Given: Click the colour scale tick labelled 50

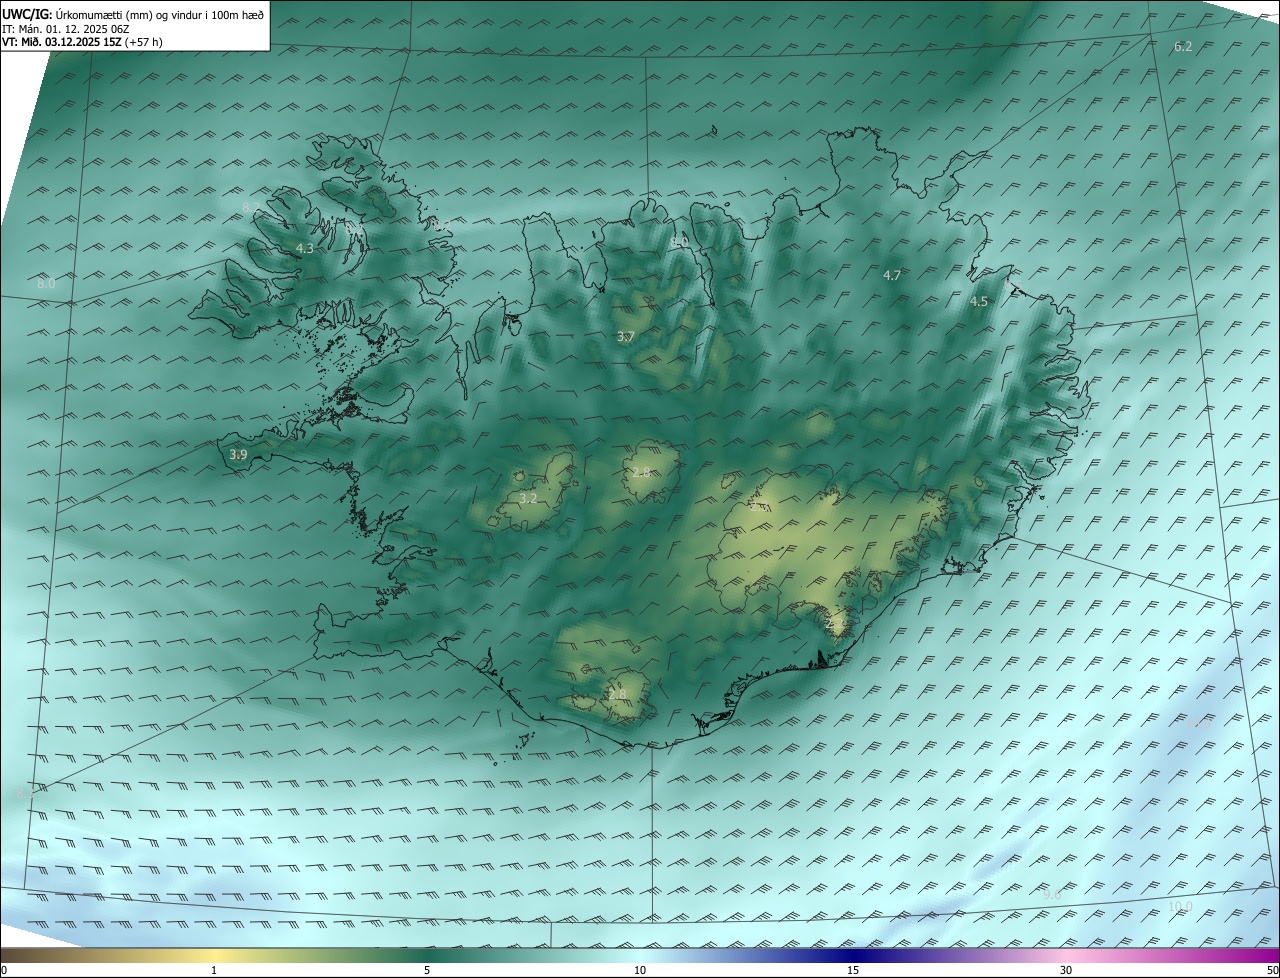Looking at the screenshot, I should click(1272, 970).
